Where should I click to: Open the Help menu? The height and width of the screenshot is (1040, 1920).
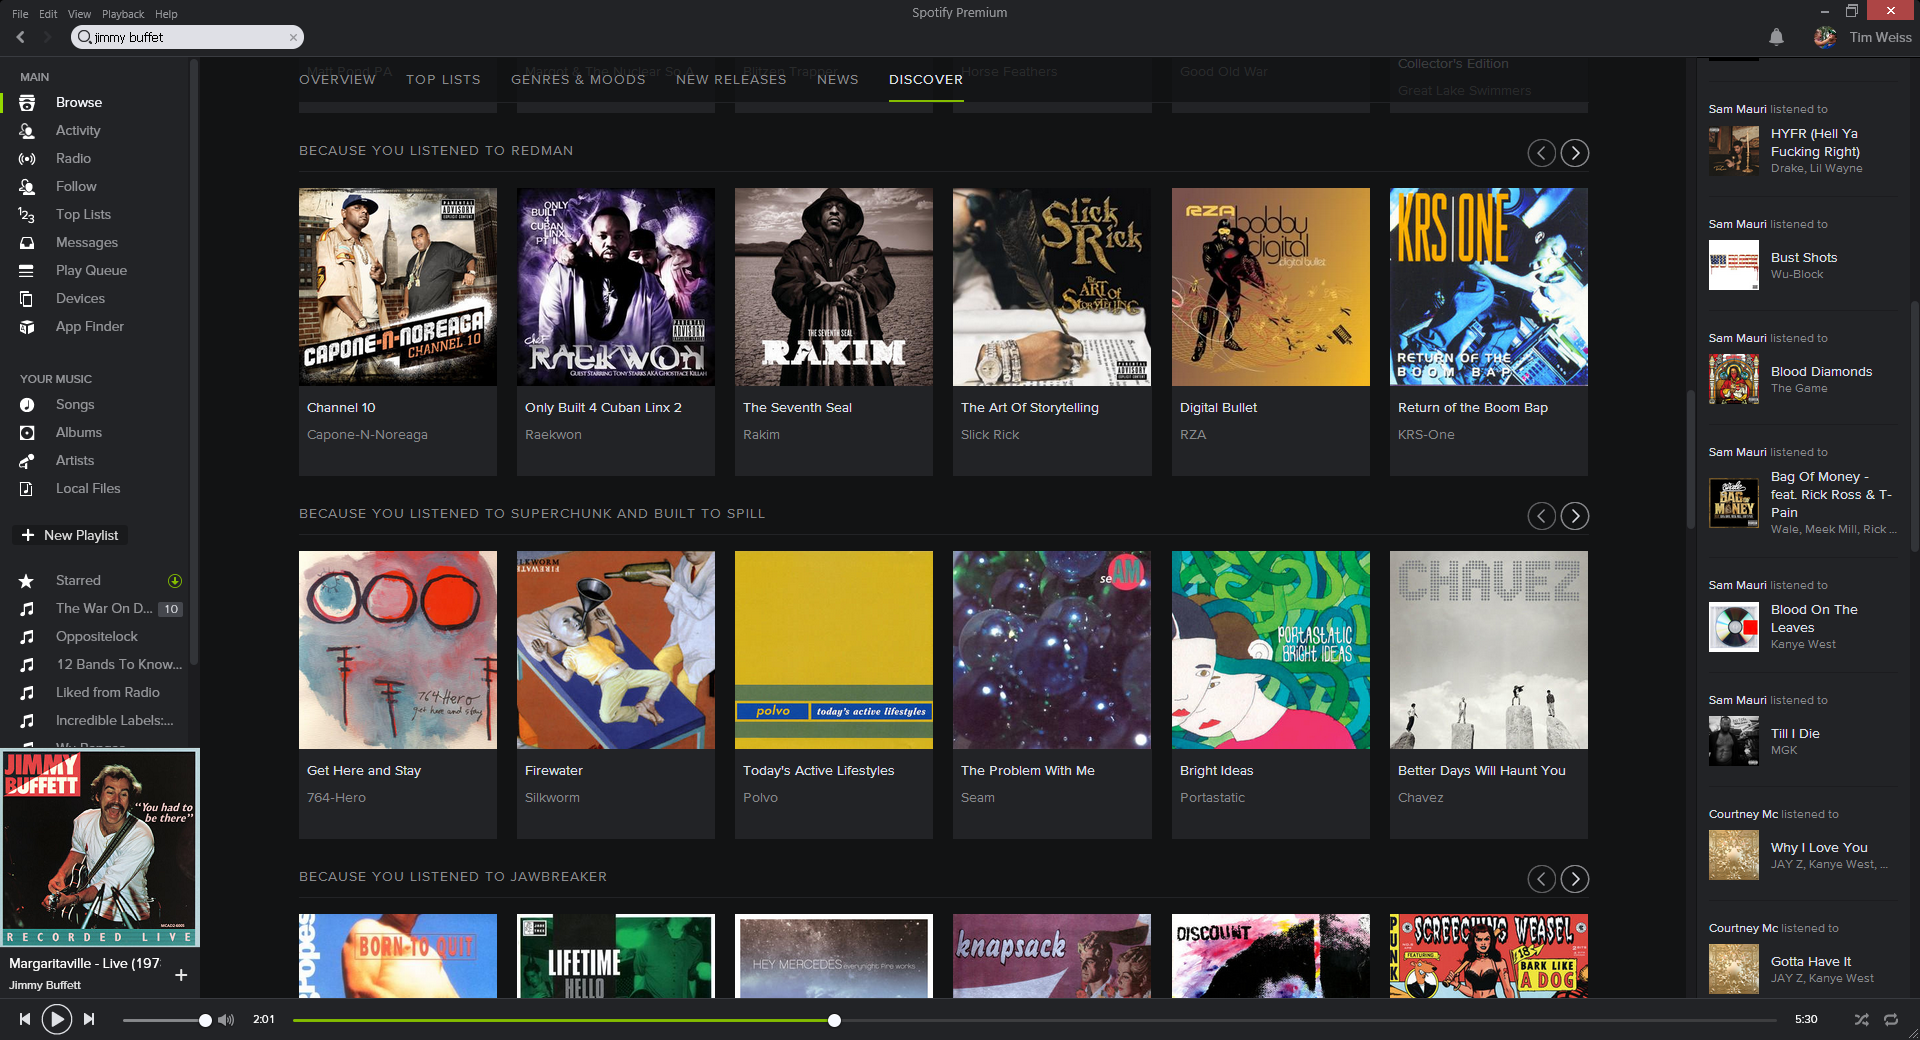click(x=166, y=14)
